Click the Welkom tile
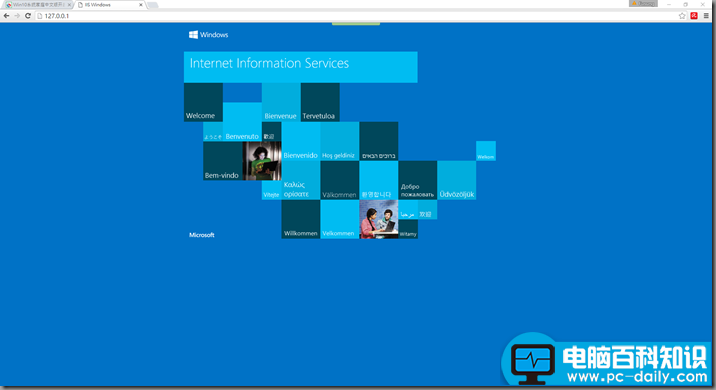716x390 pixels. [486, 151]
